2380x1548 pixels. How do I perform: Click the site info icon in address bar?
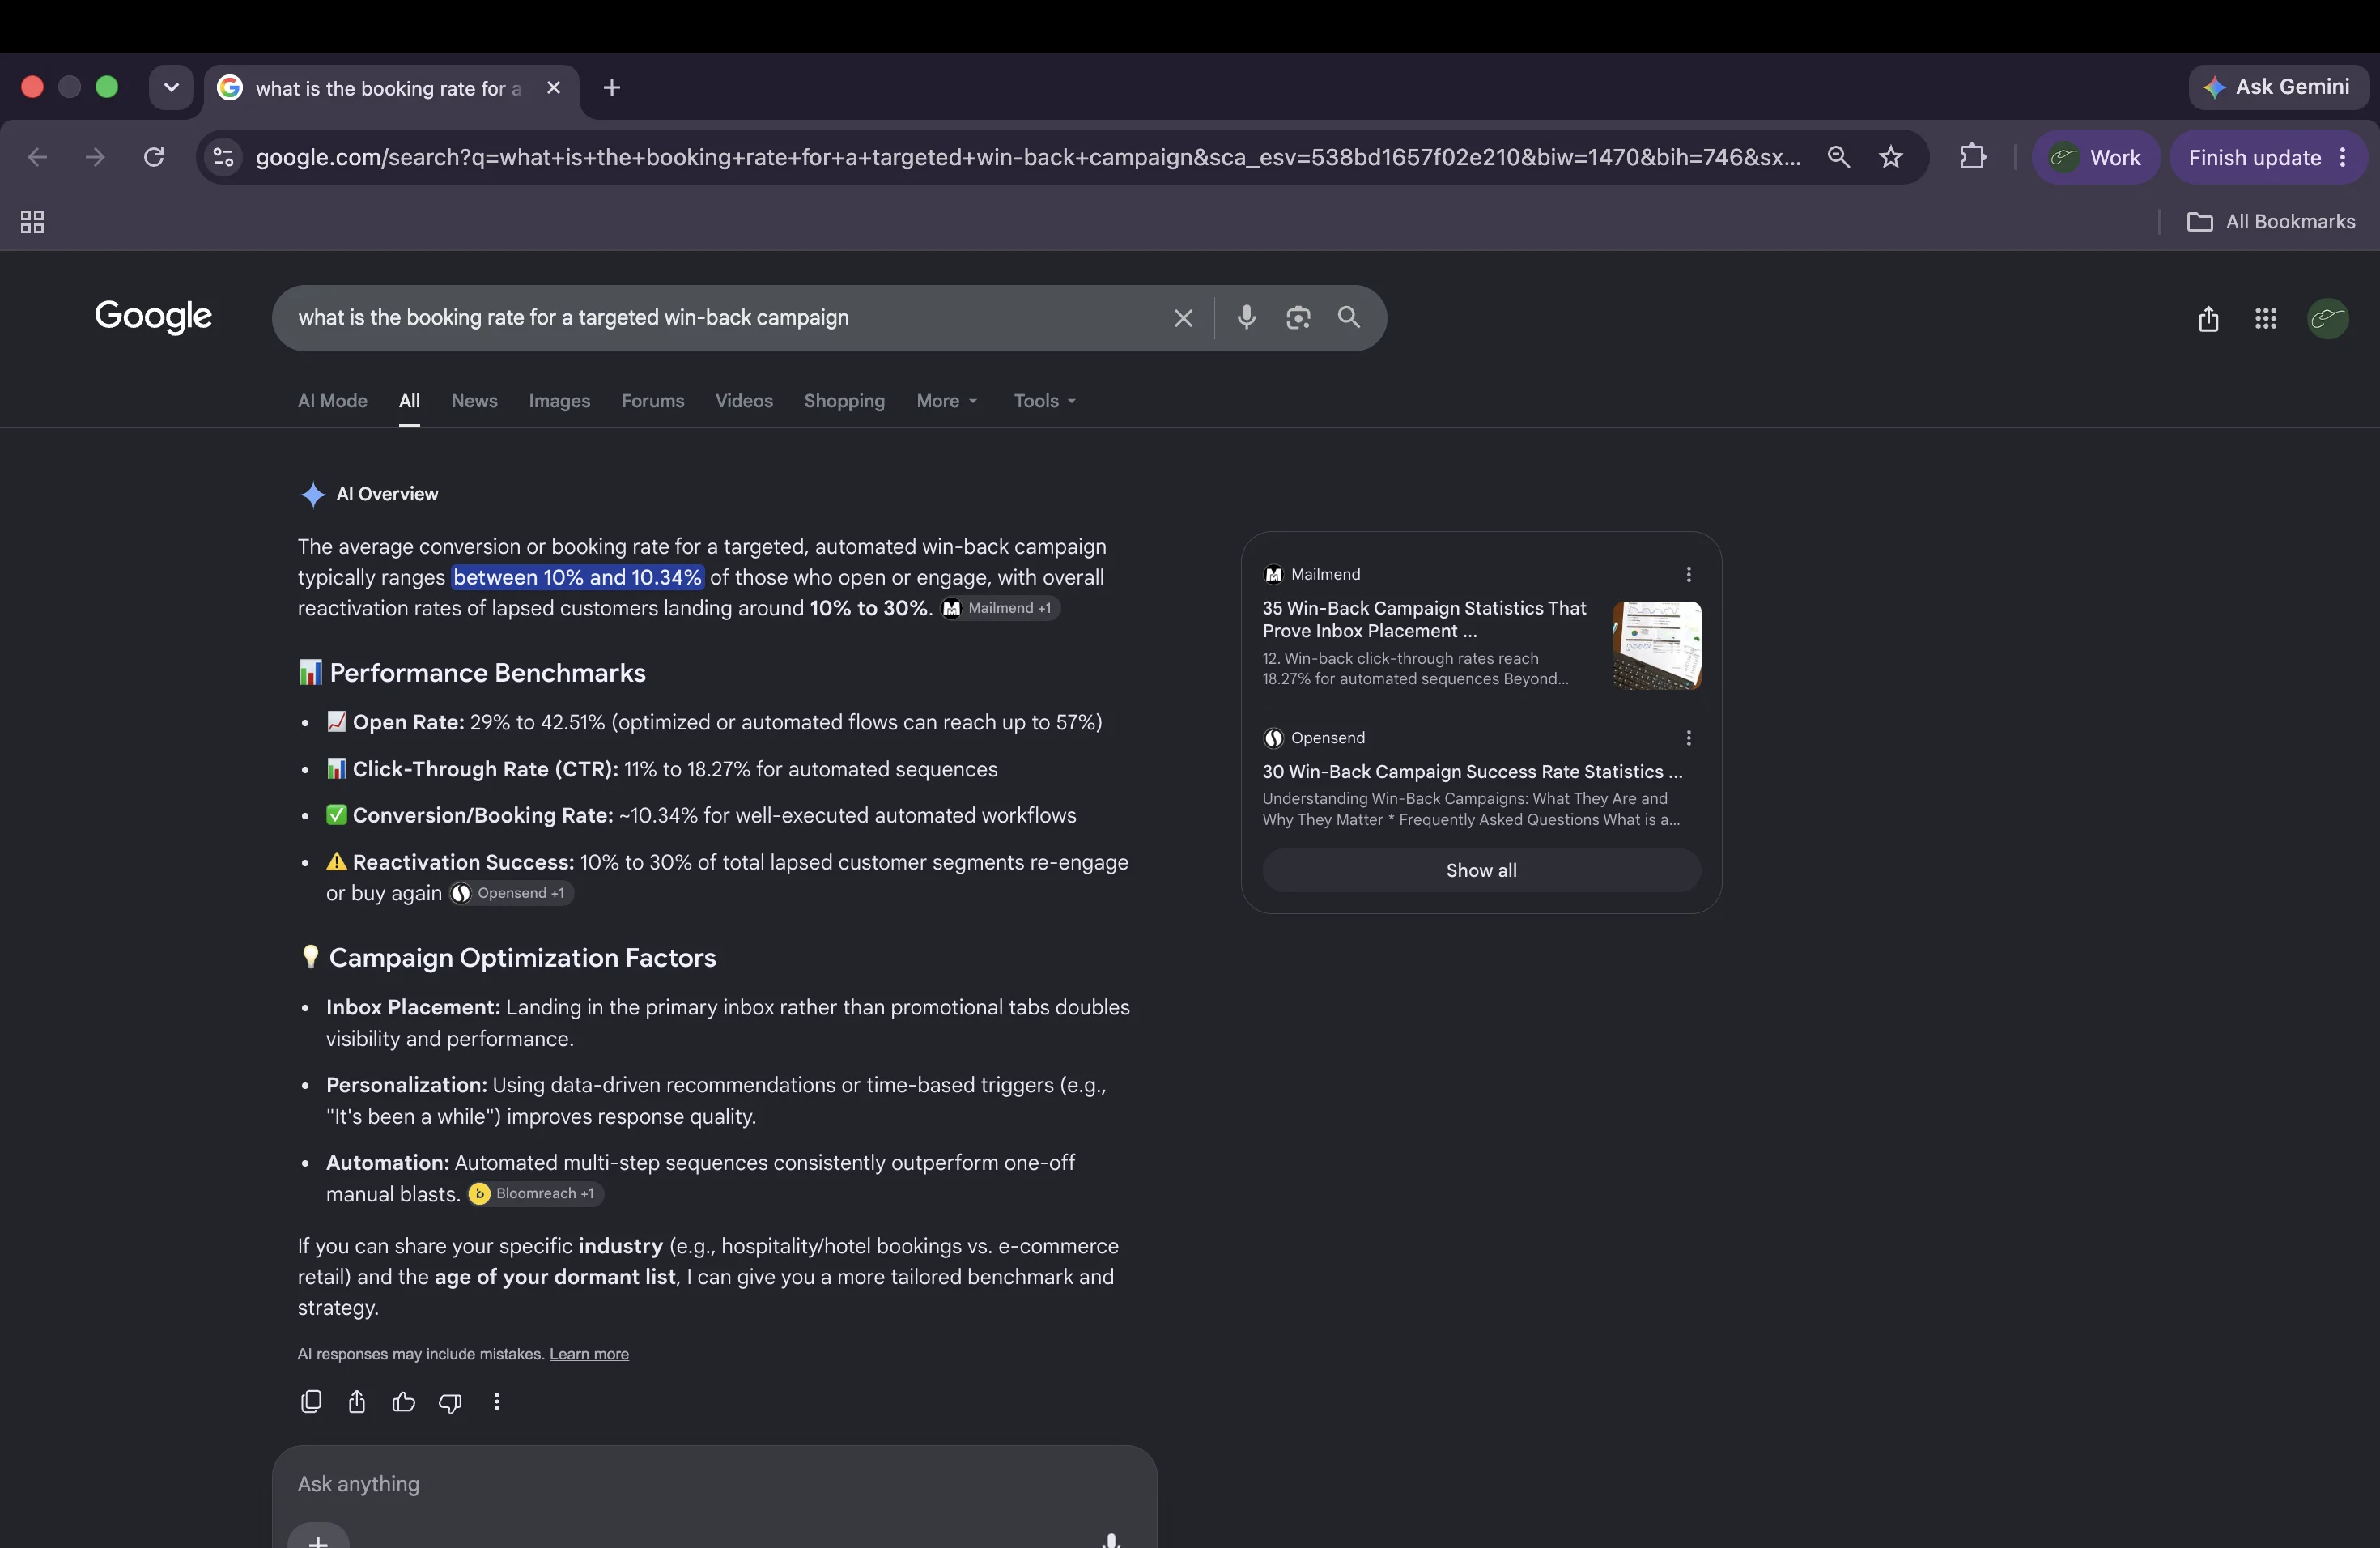[x=224, y=157]
